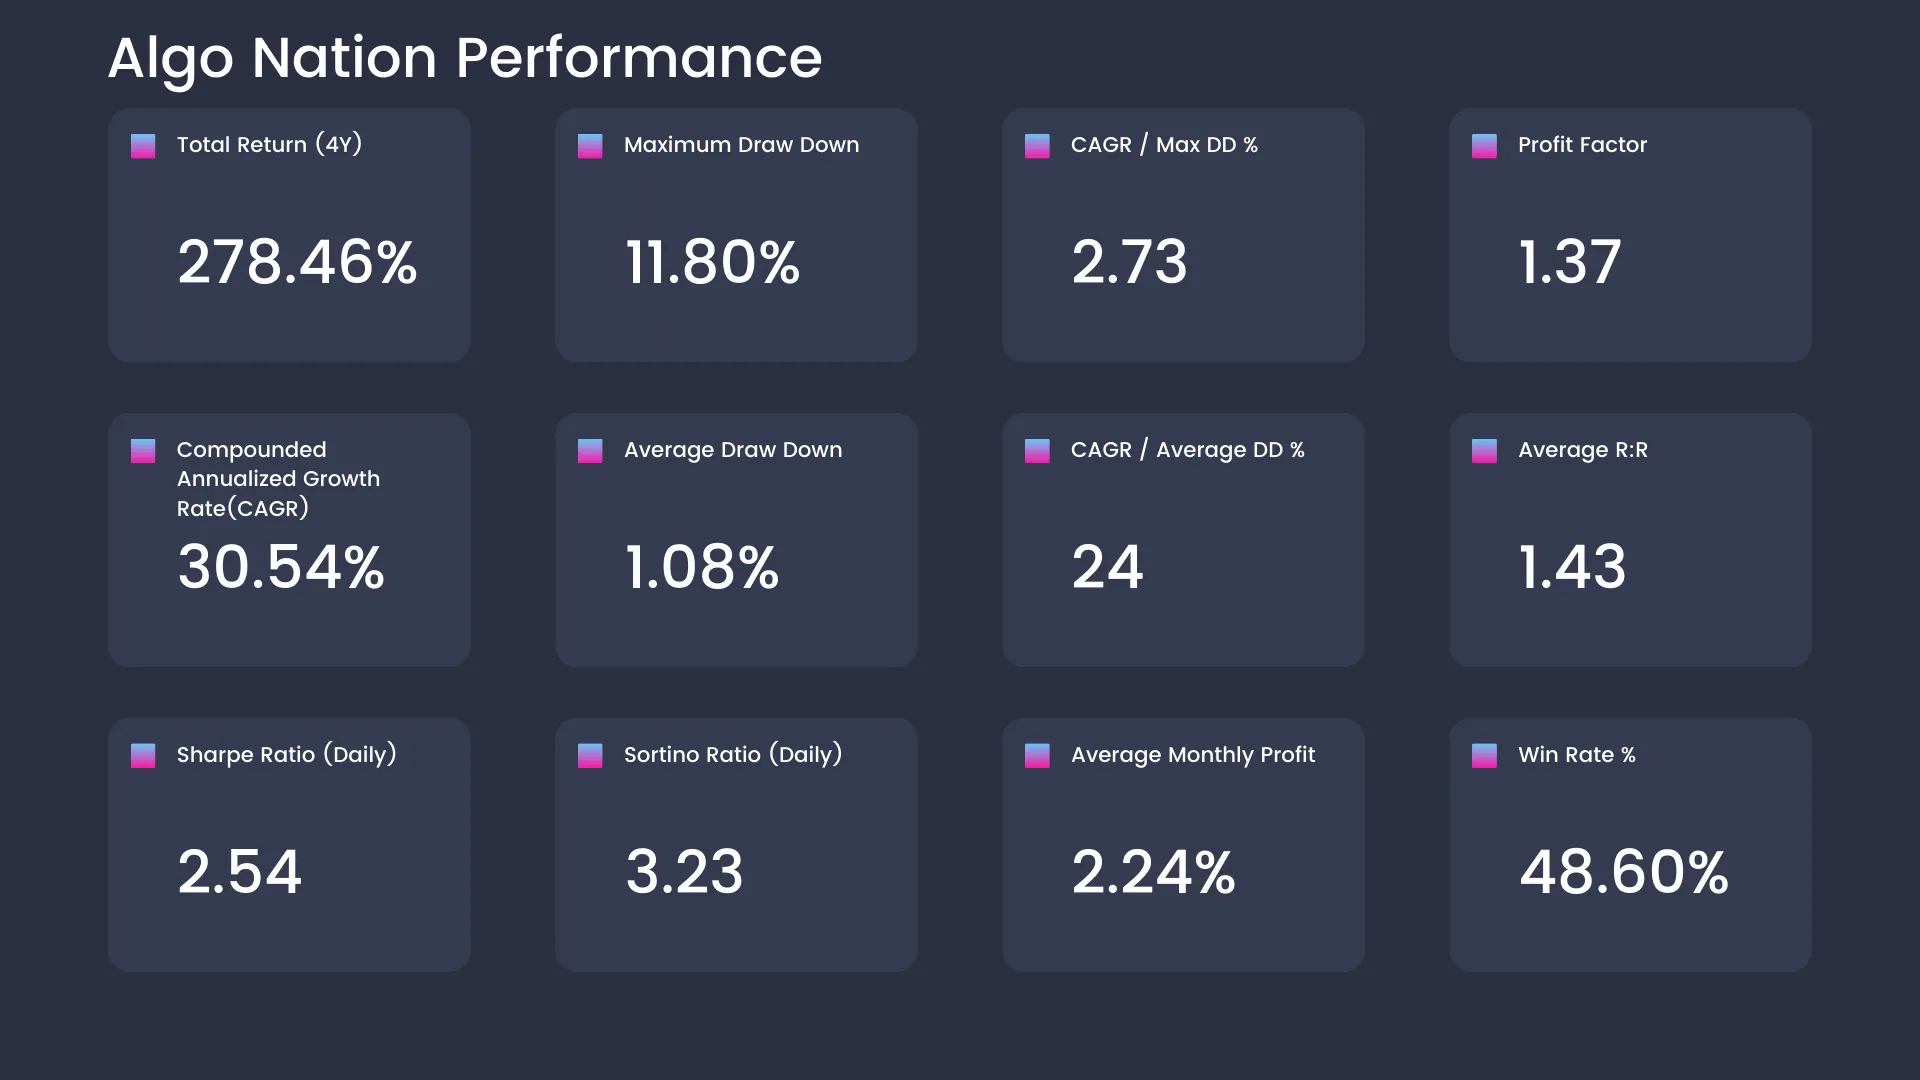Click the Profit Factor value 1.37
This screenshot has height=1080, width=1920.
tap(1569, 262)
